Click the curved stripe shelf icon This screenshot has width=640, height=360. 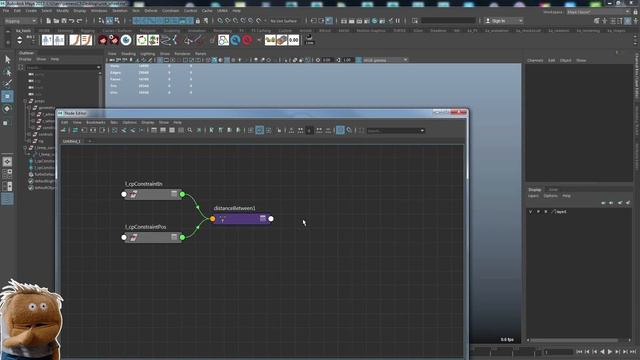74,40
